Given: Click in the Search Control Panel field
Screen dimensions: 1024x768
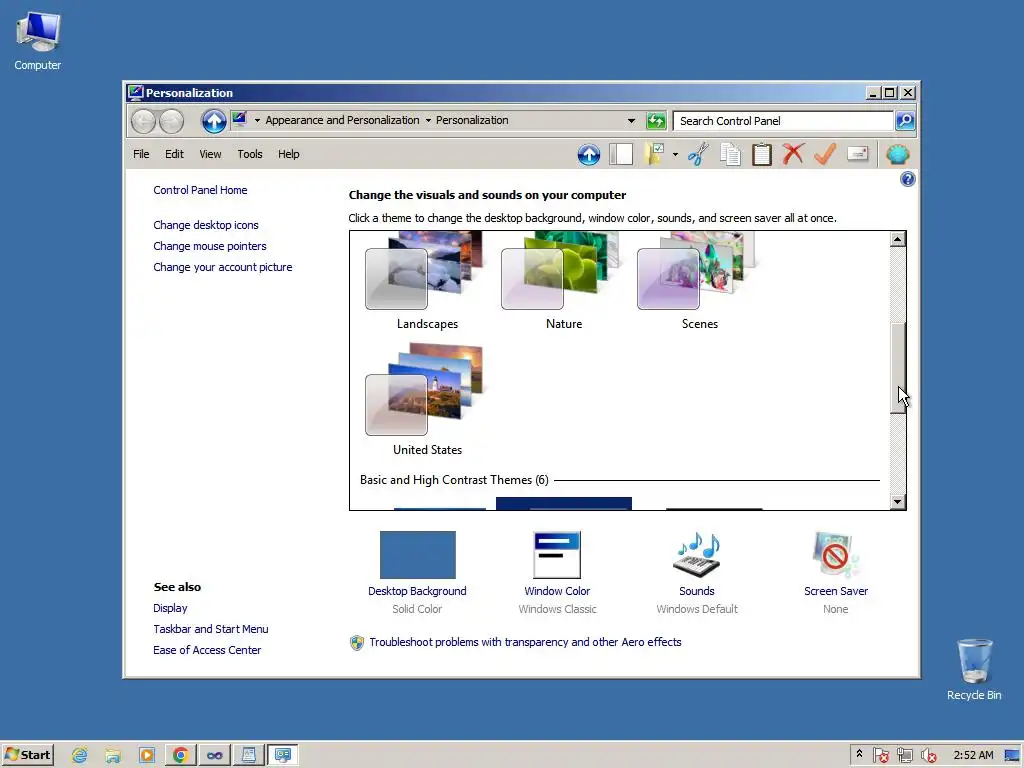Looking at the screenshot, I should [x=783, y=121].
